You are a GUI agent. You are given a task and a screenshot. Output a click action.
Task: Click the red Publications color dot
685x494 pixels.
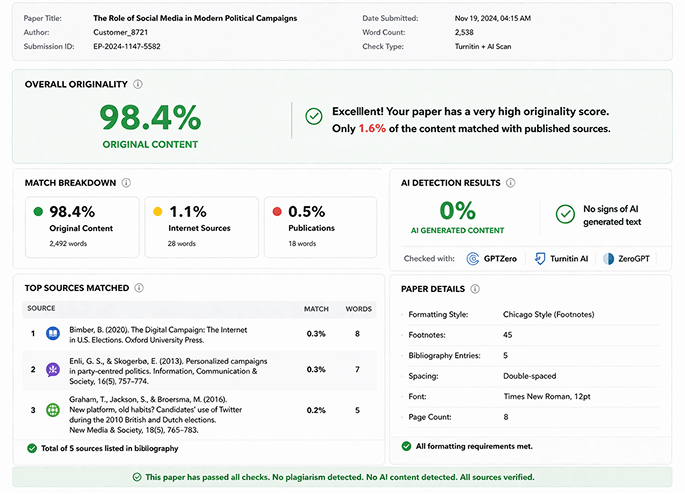[277, 212]
